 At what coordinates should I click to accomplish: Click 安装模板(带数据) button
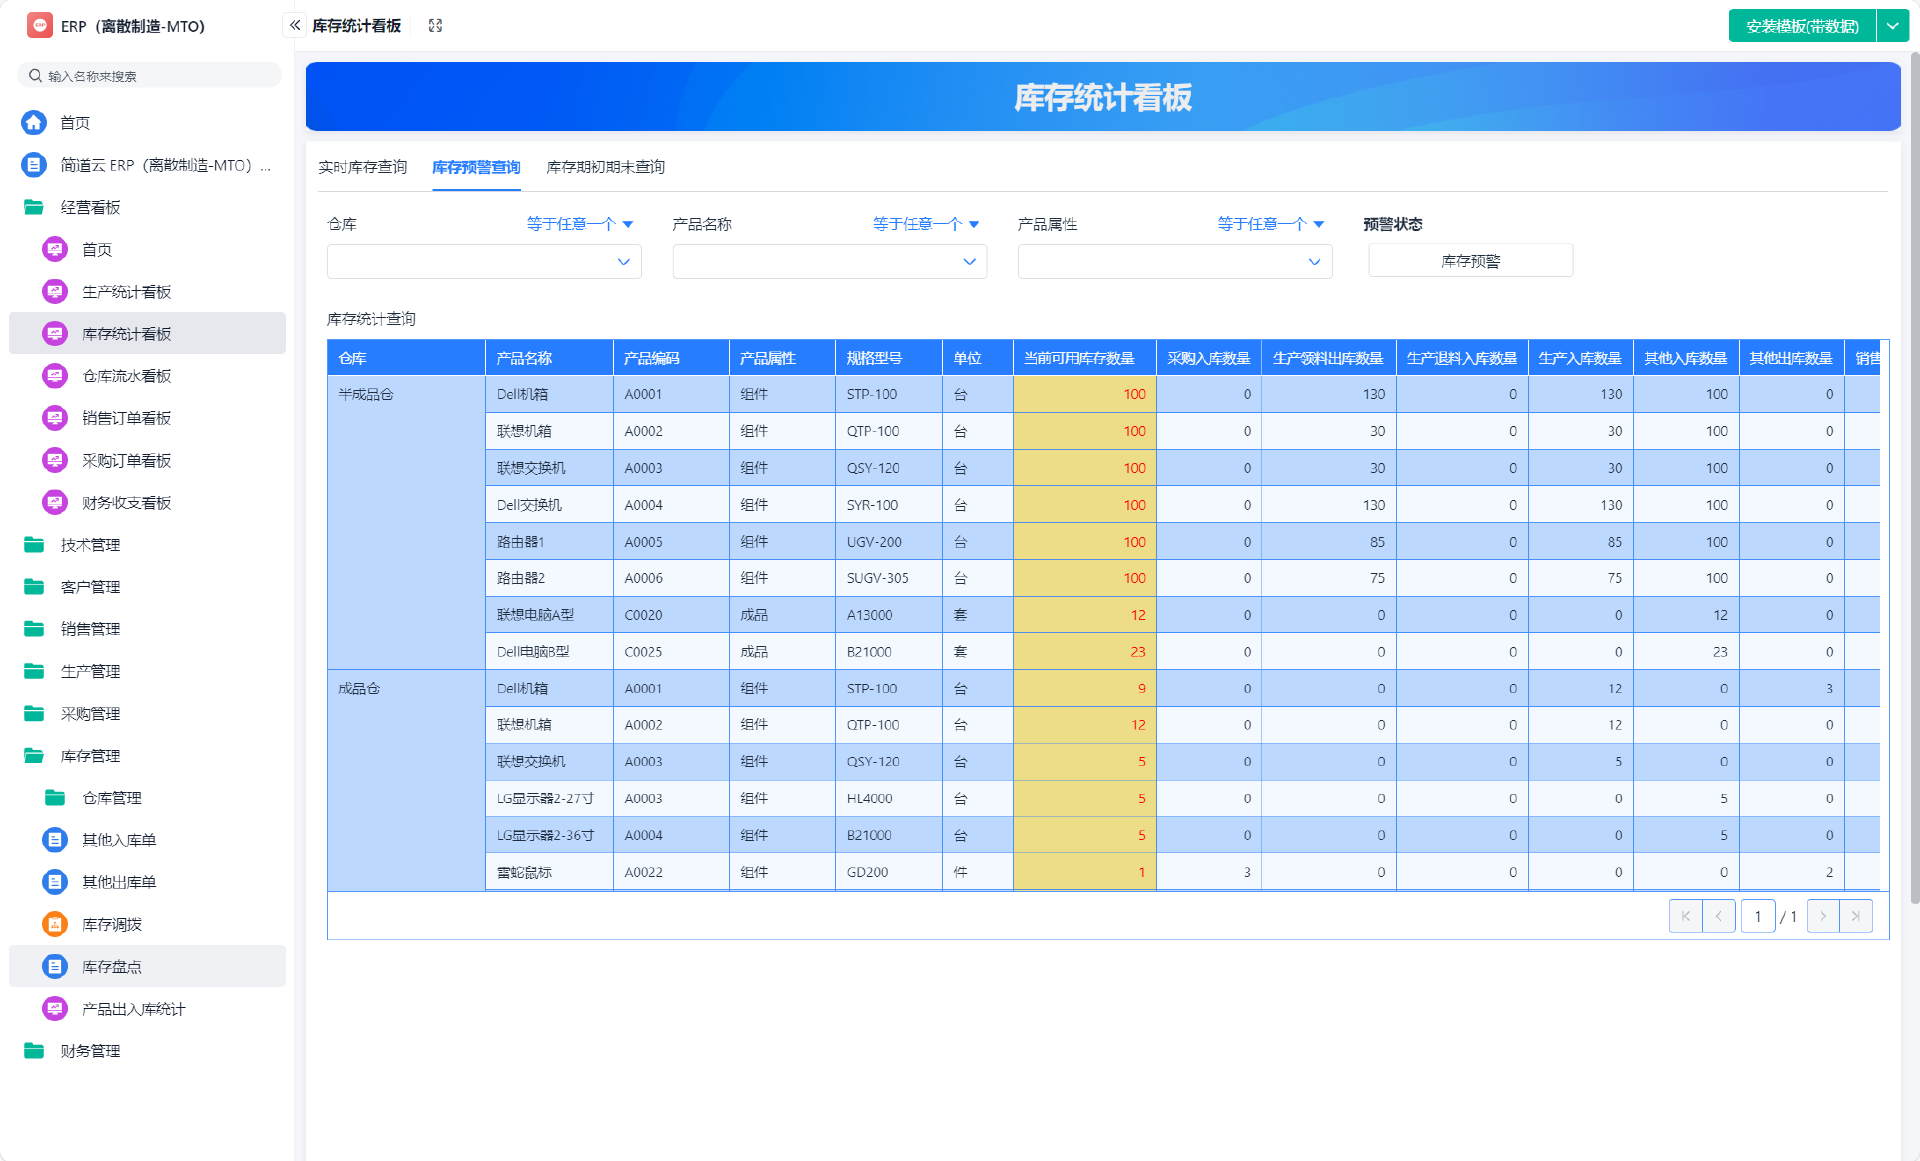click(x=1802, y=26)
